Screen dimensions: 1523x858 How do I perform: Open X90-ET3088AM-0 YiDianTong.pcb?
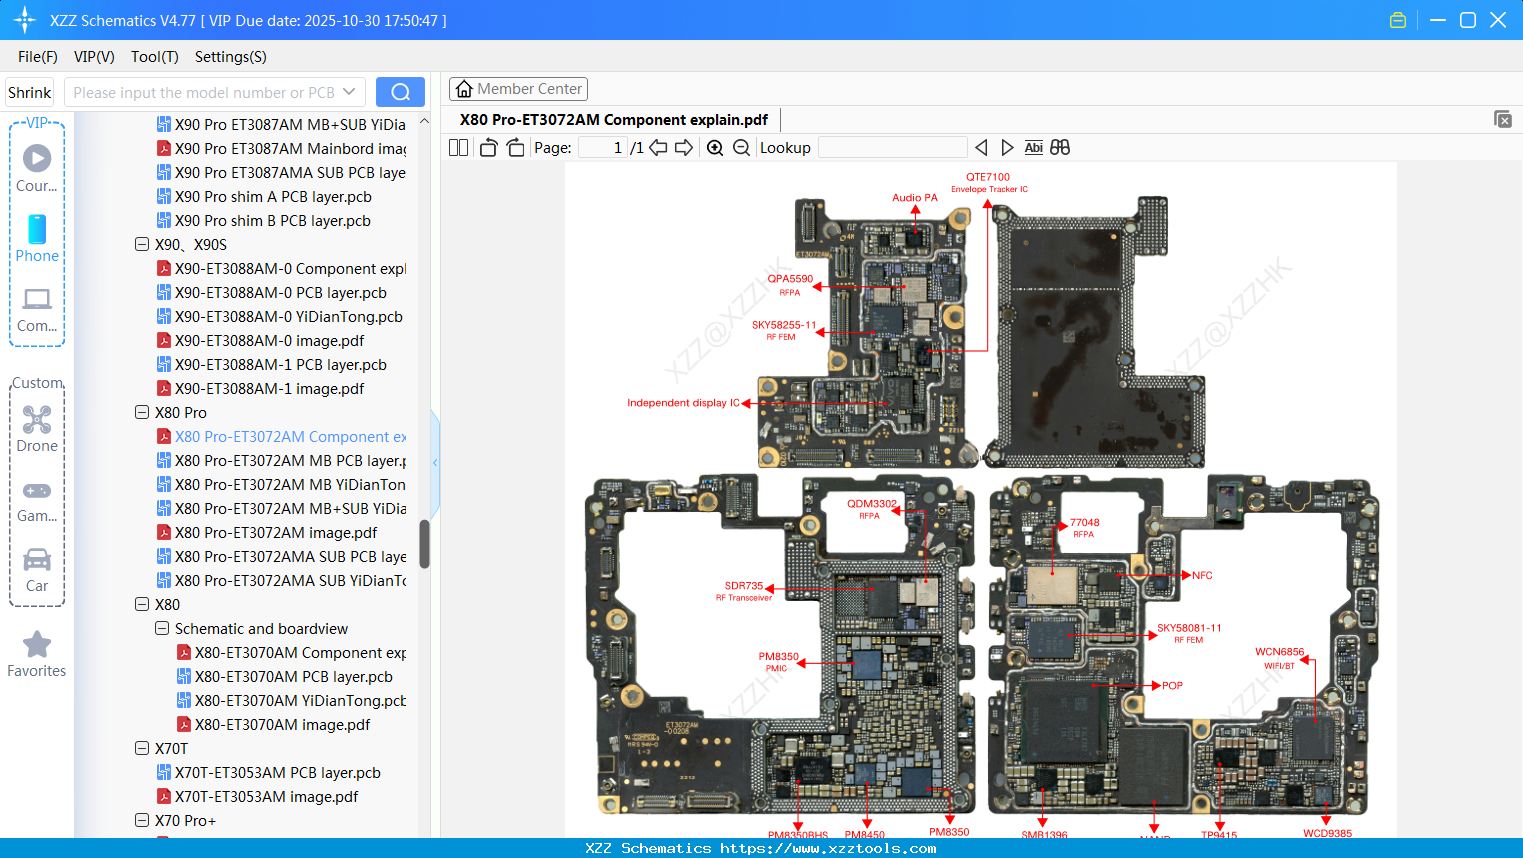pos(280,316)
